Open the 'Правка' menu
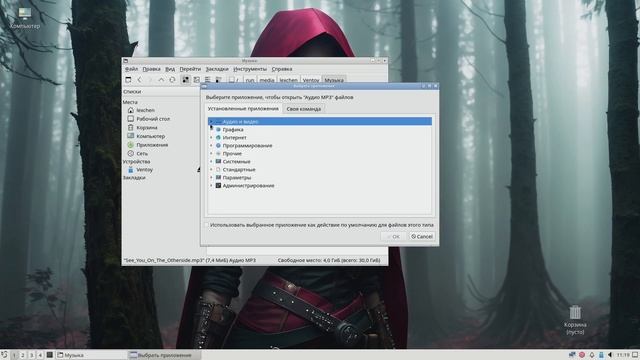 [151, 69]
